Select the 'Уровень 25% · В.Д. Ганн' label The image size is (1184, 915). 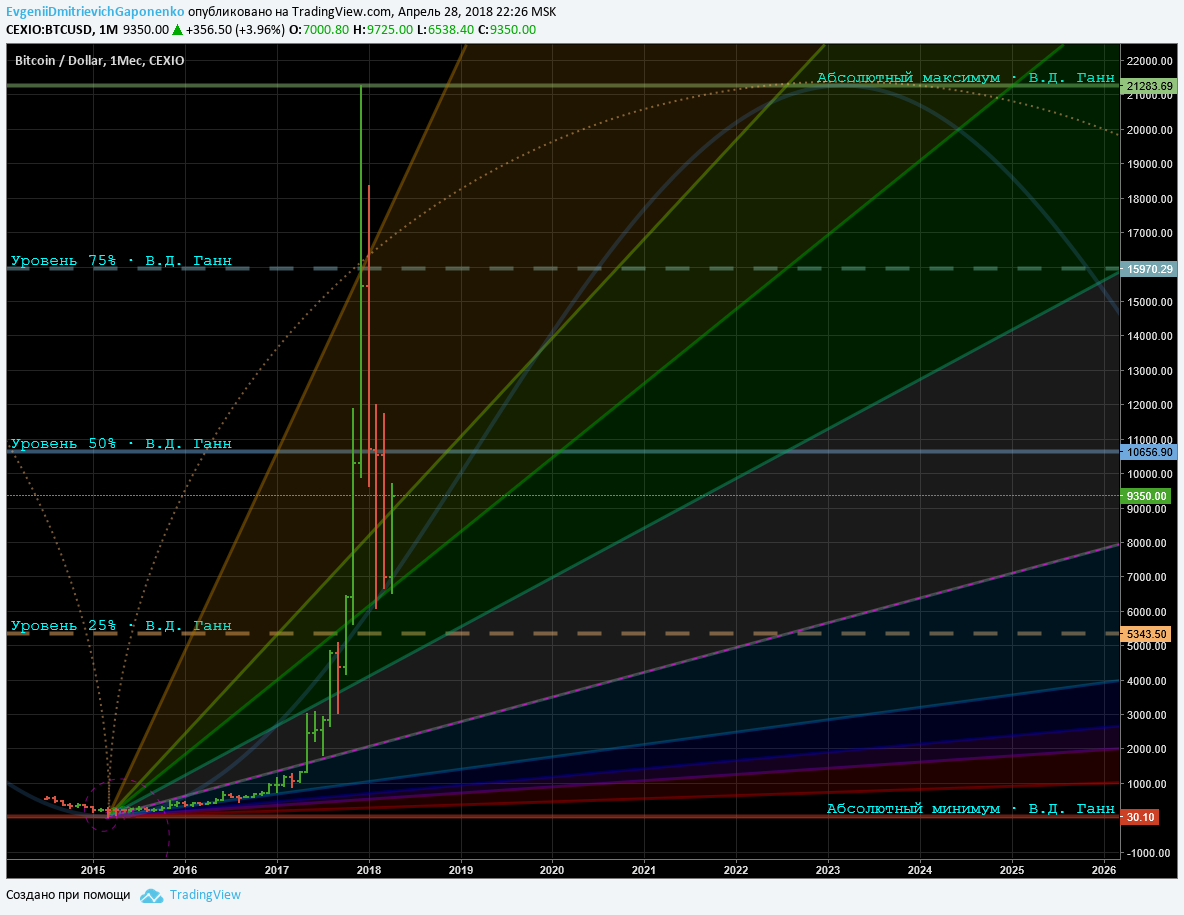(x=122, y=625)
